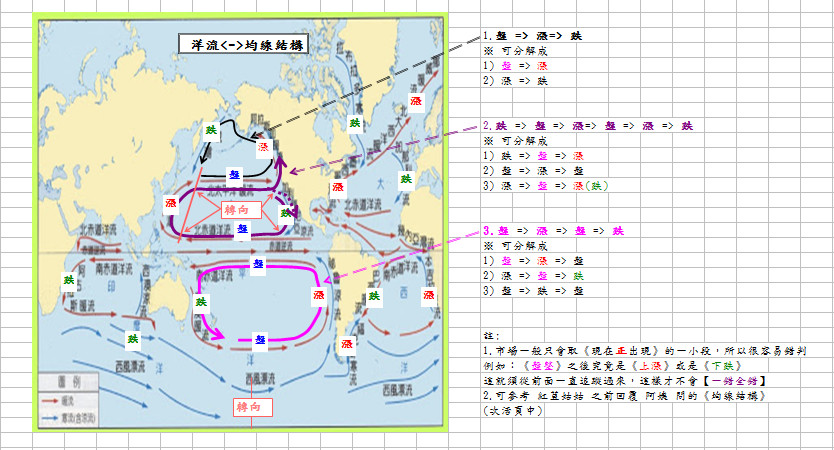Click the pink heading '3. 盤 => 漲 => 盤 => 跌'
This screenshot has width=834, height=450.
click(553, 231)
